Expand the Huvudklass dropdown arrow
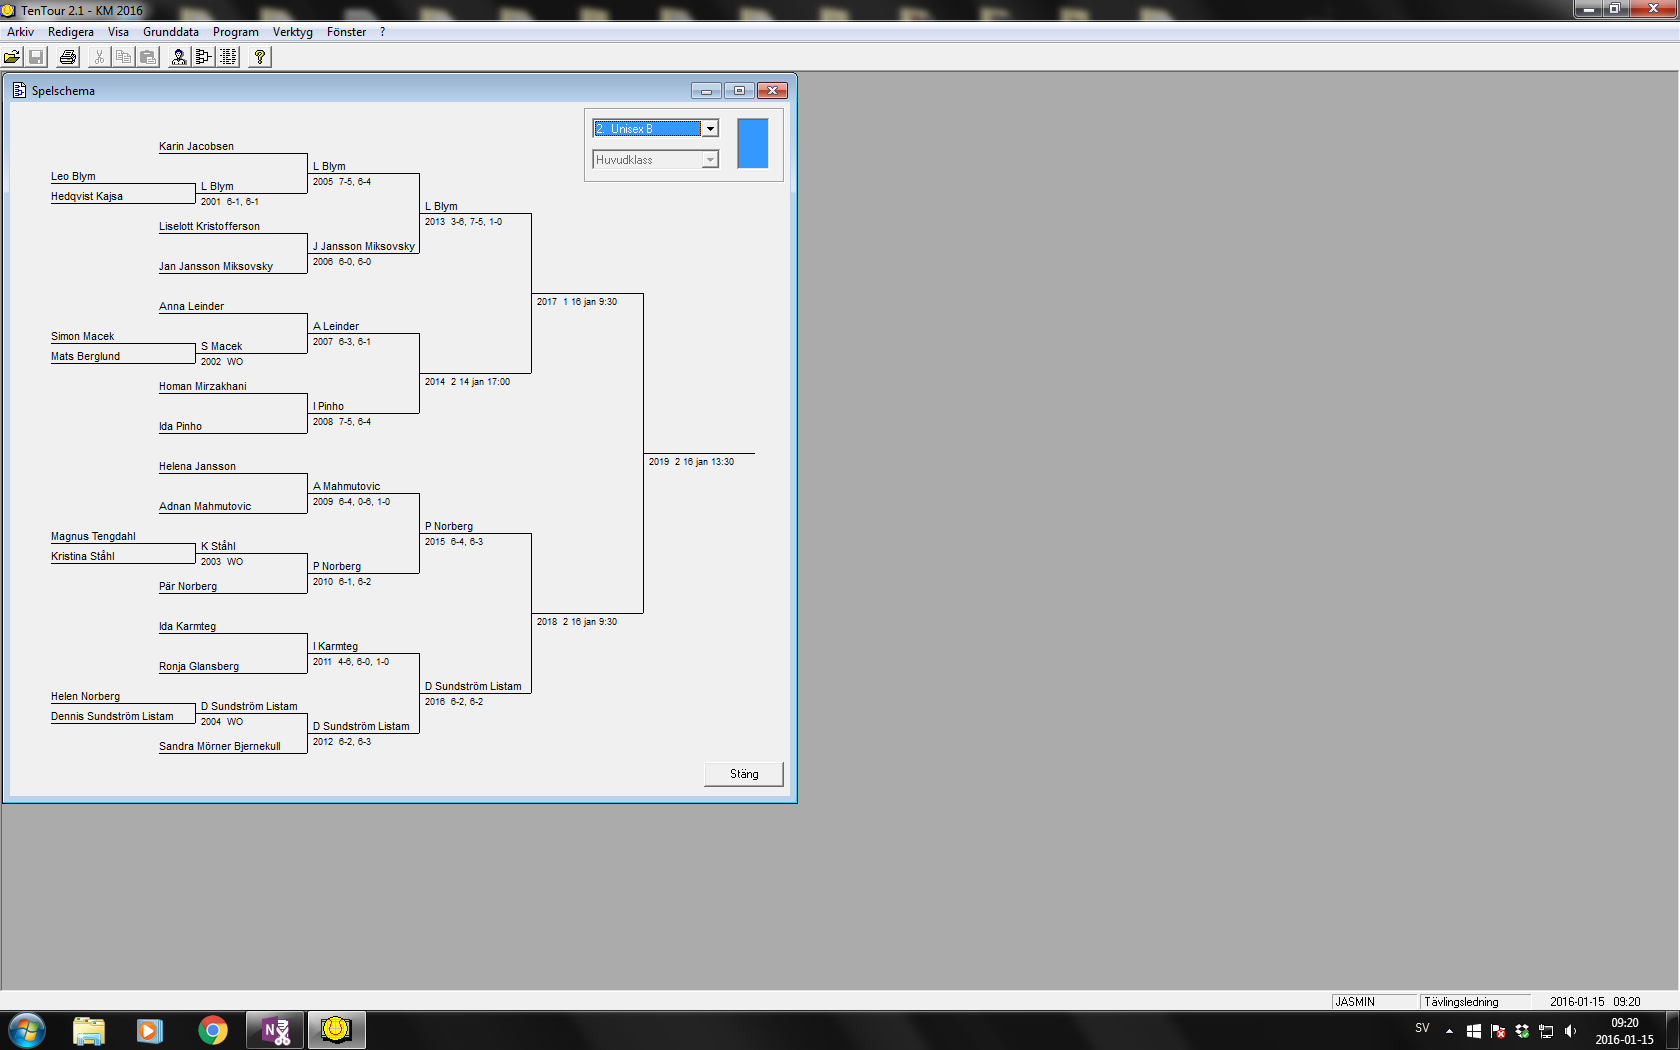 click(x=710, y=160)
